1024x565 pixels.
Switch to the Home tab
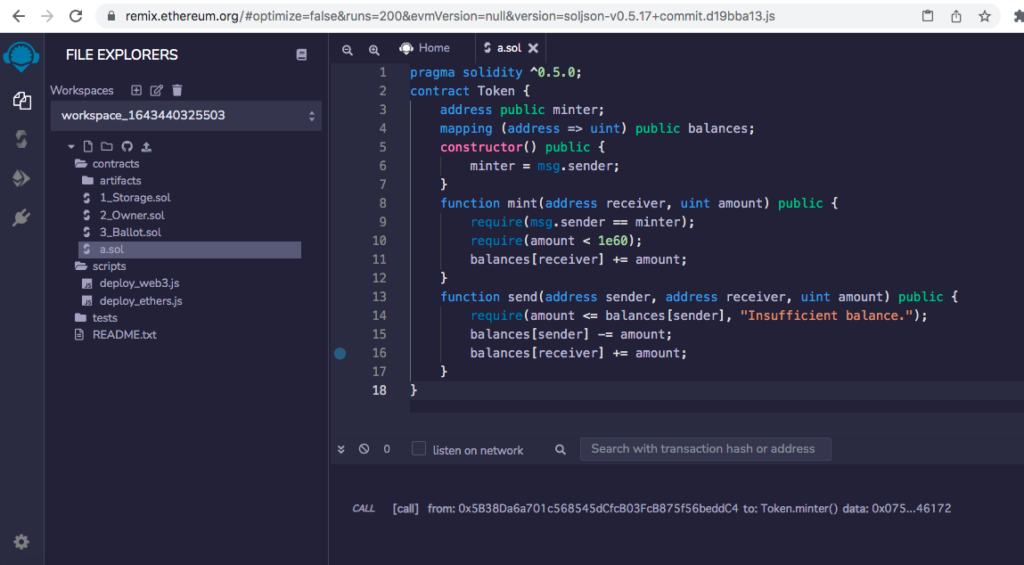click(x=424, y=48)
